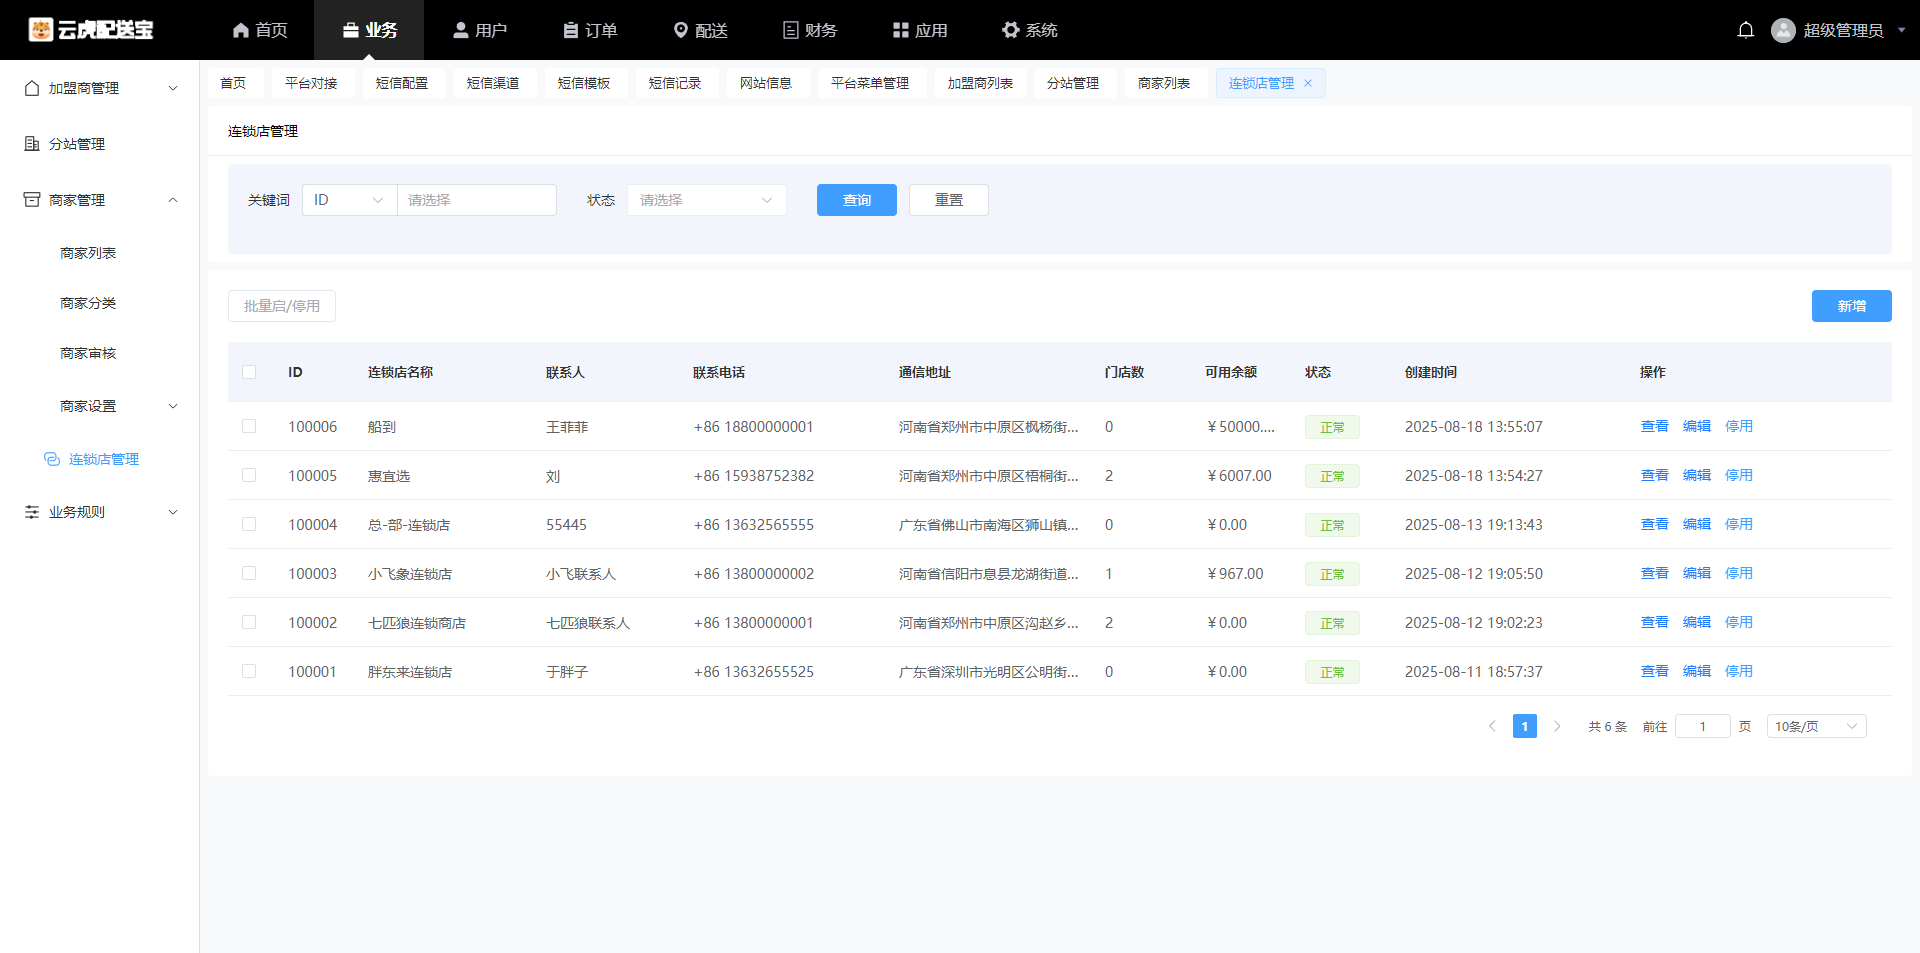The width and height of the screenshot is (1920, 953).
Task: Switch to the 平台菜单管理 tab
Action: click(870, 84)
